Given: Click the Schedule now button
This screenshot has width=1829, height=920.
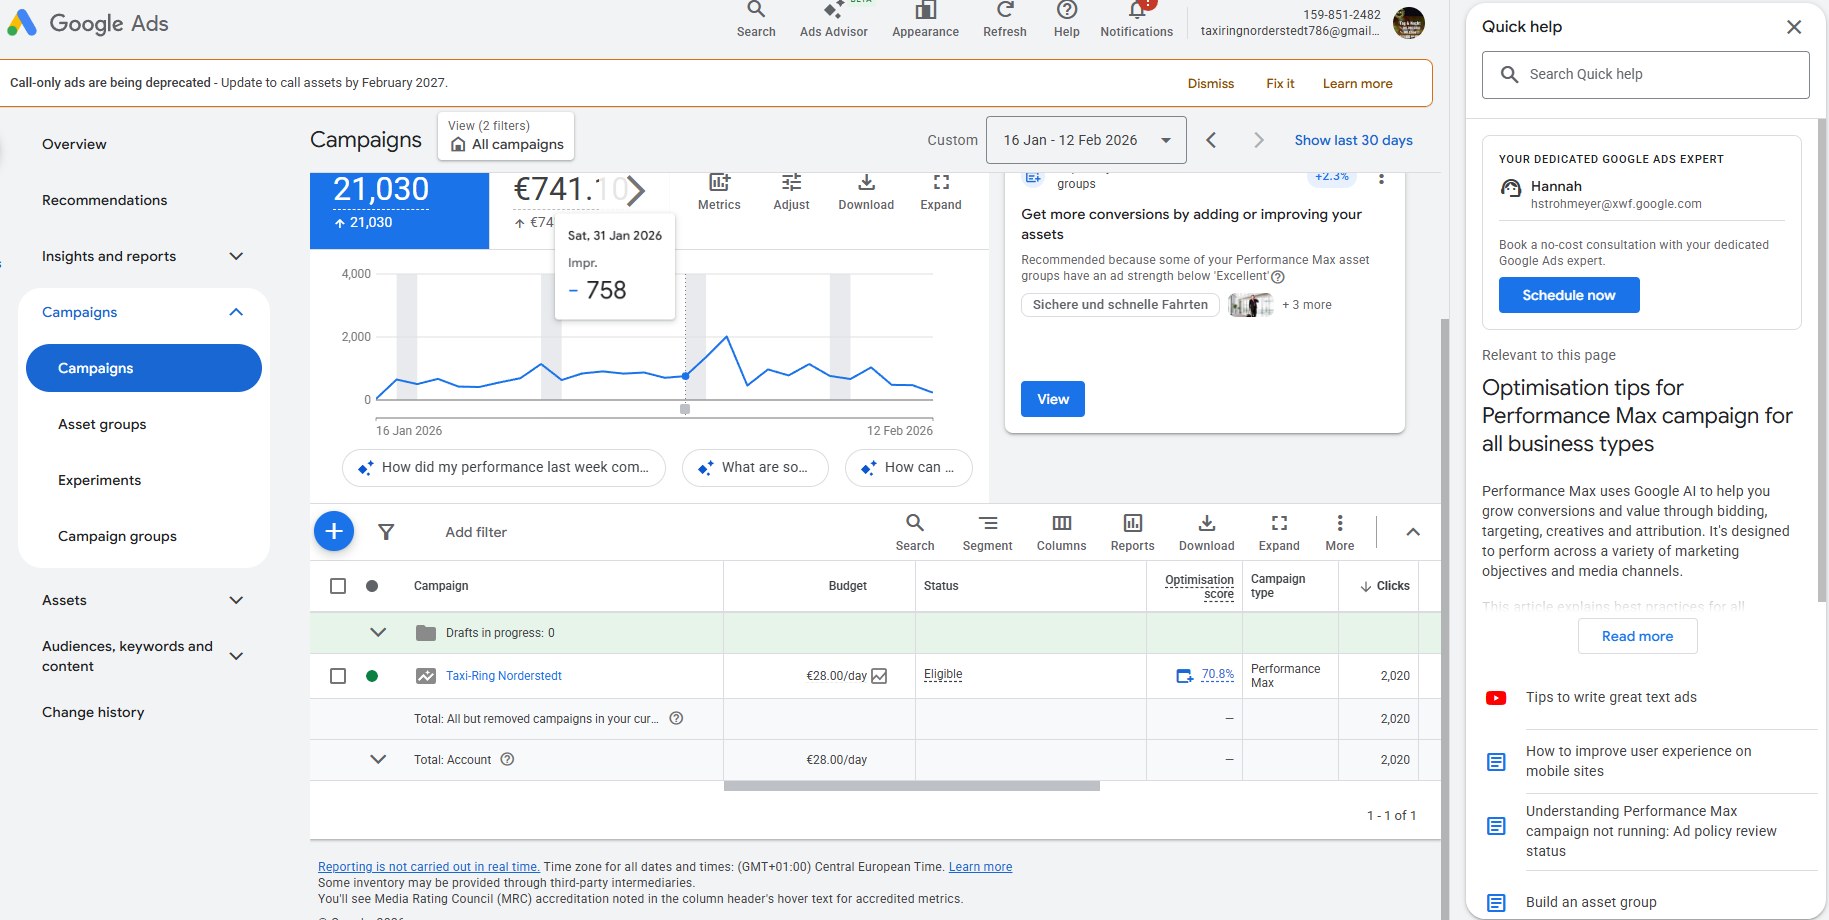Looking at the screenshot, I should pos(1568,295).
